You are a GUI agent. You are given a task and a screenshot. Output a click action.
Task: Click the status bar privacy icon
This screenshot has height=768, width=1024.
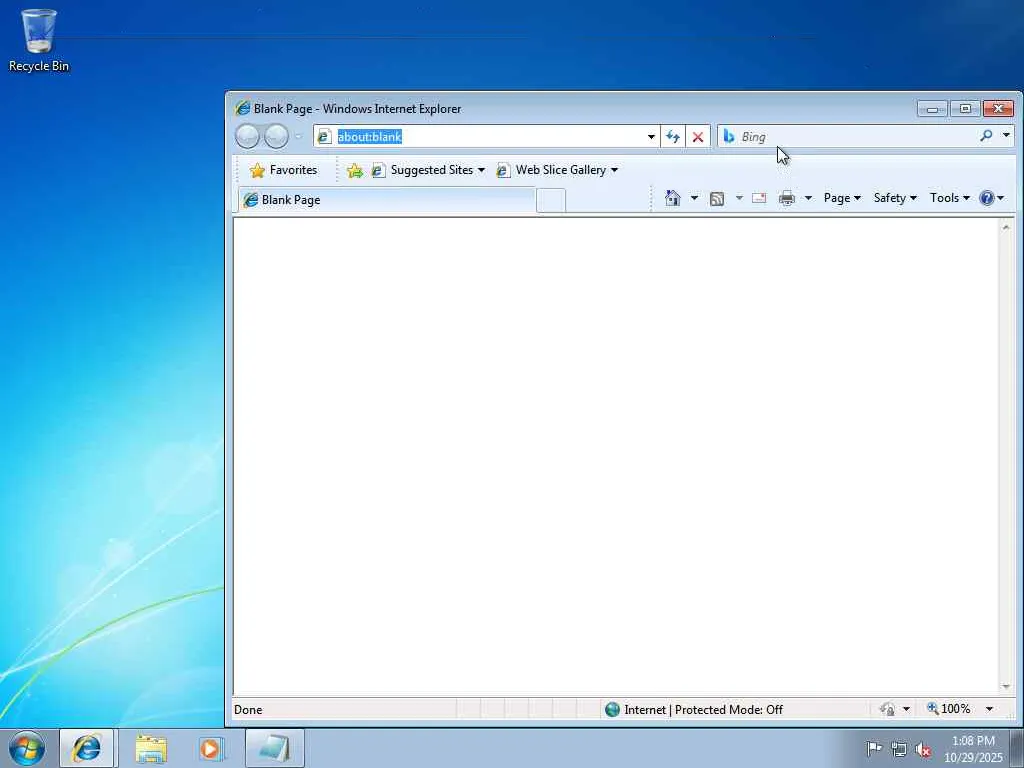click(x=887, y=709)
